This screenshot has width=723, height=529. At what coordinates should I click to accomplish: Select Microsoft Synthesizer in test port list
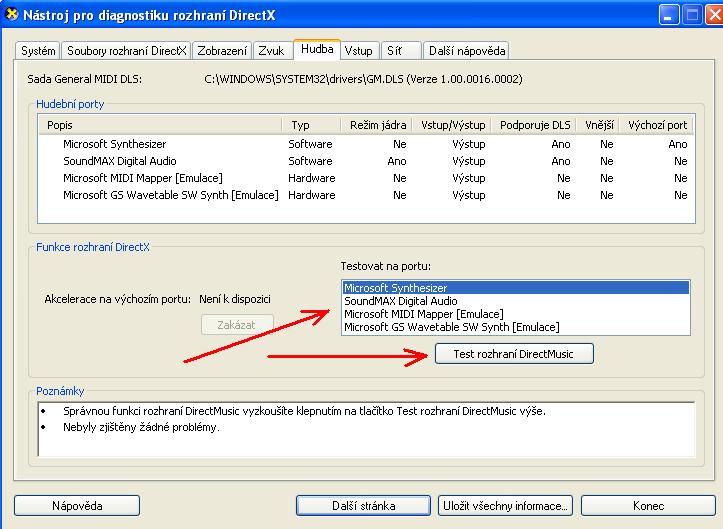click(516, 288)
